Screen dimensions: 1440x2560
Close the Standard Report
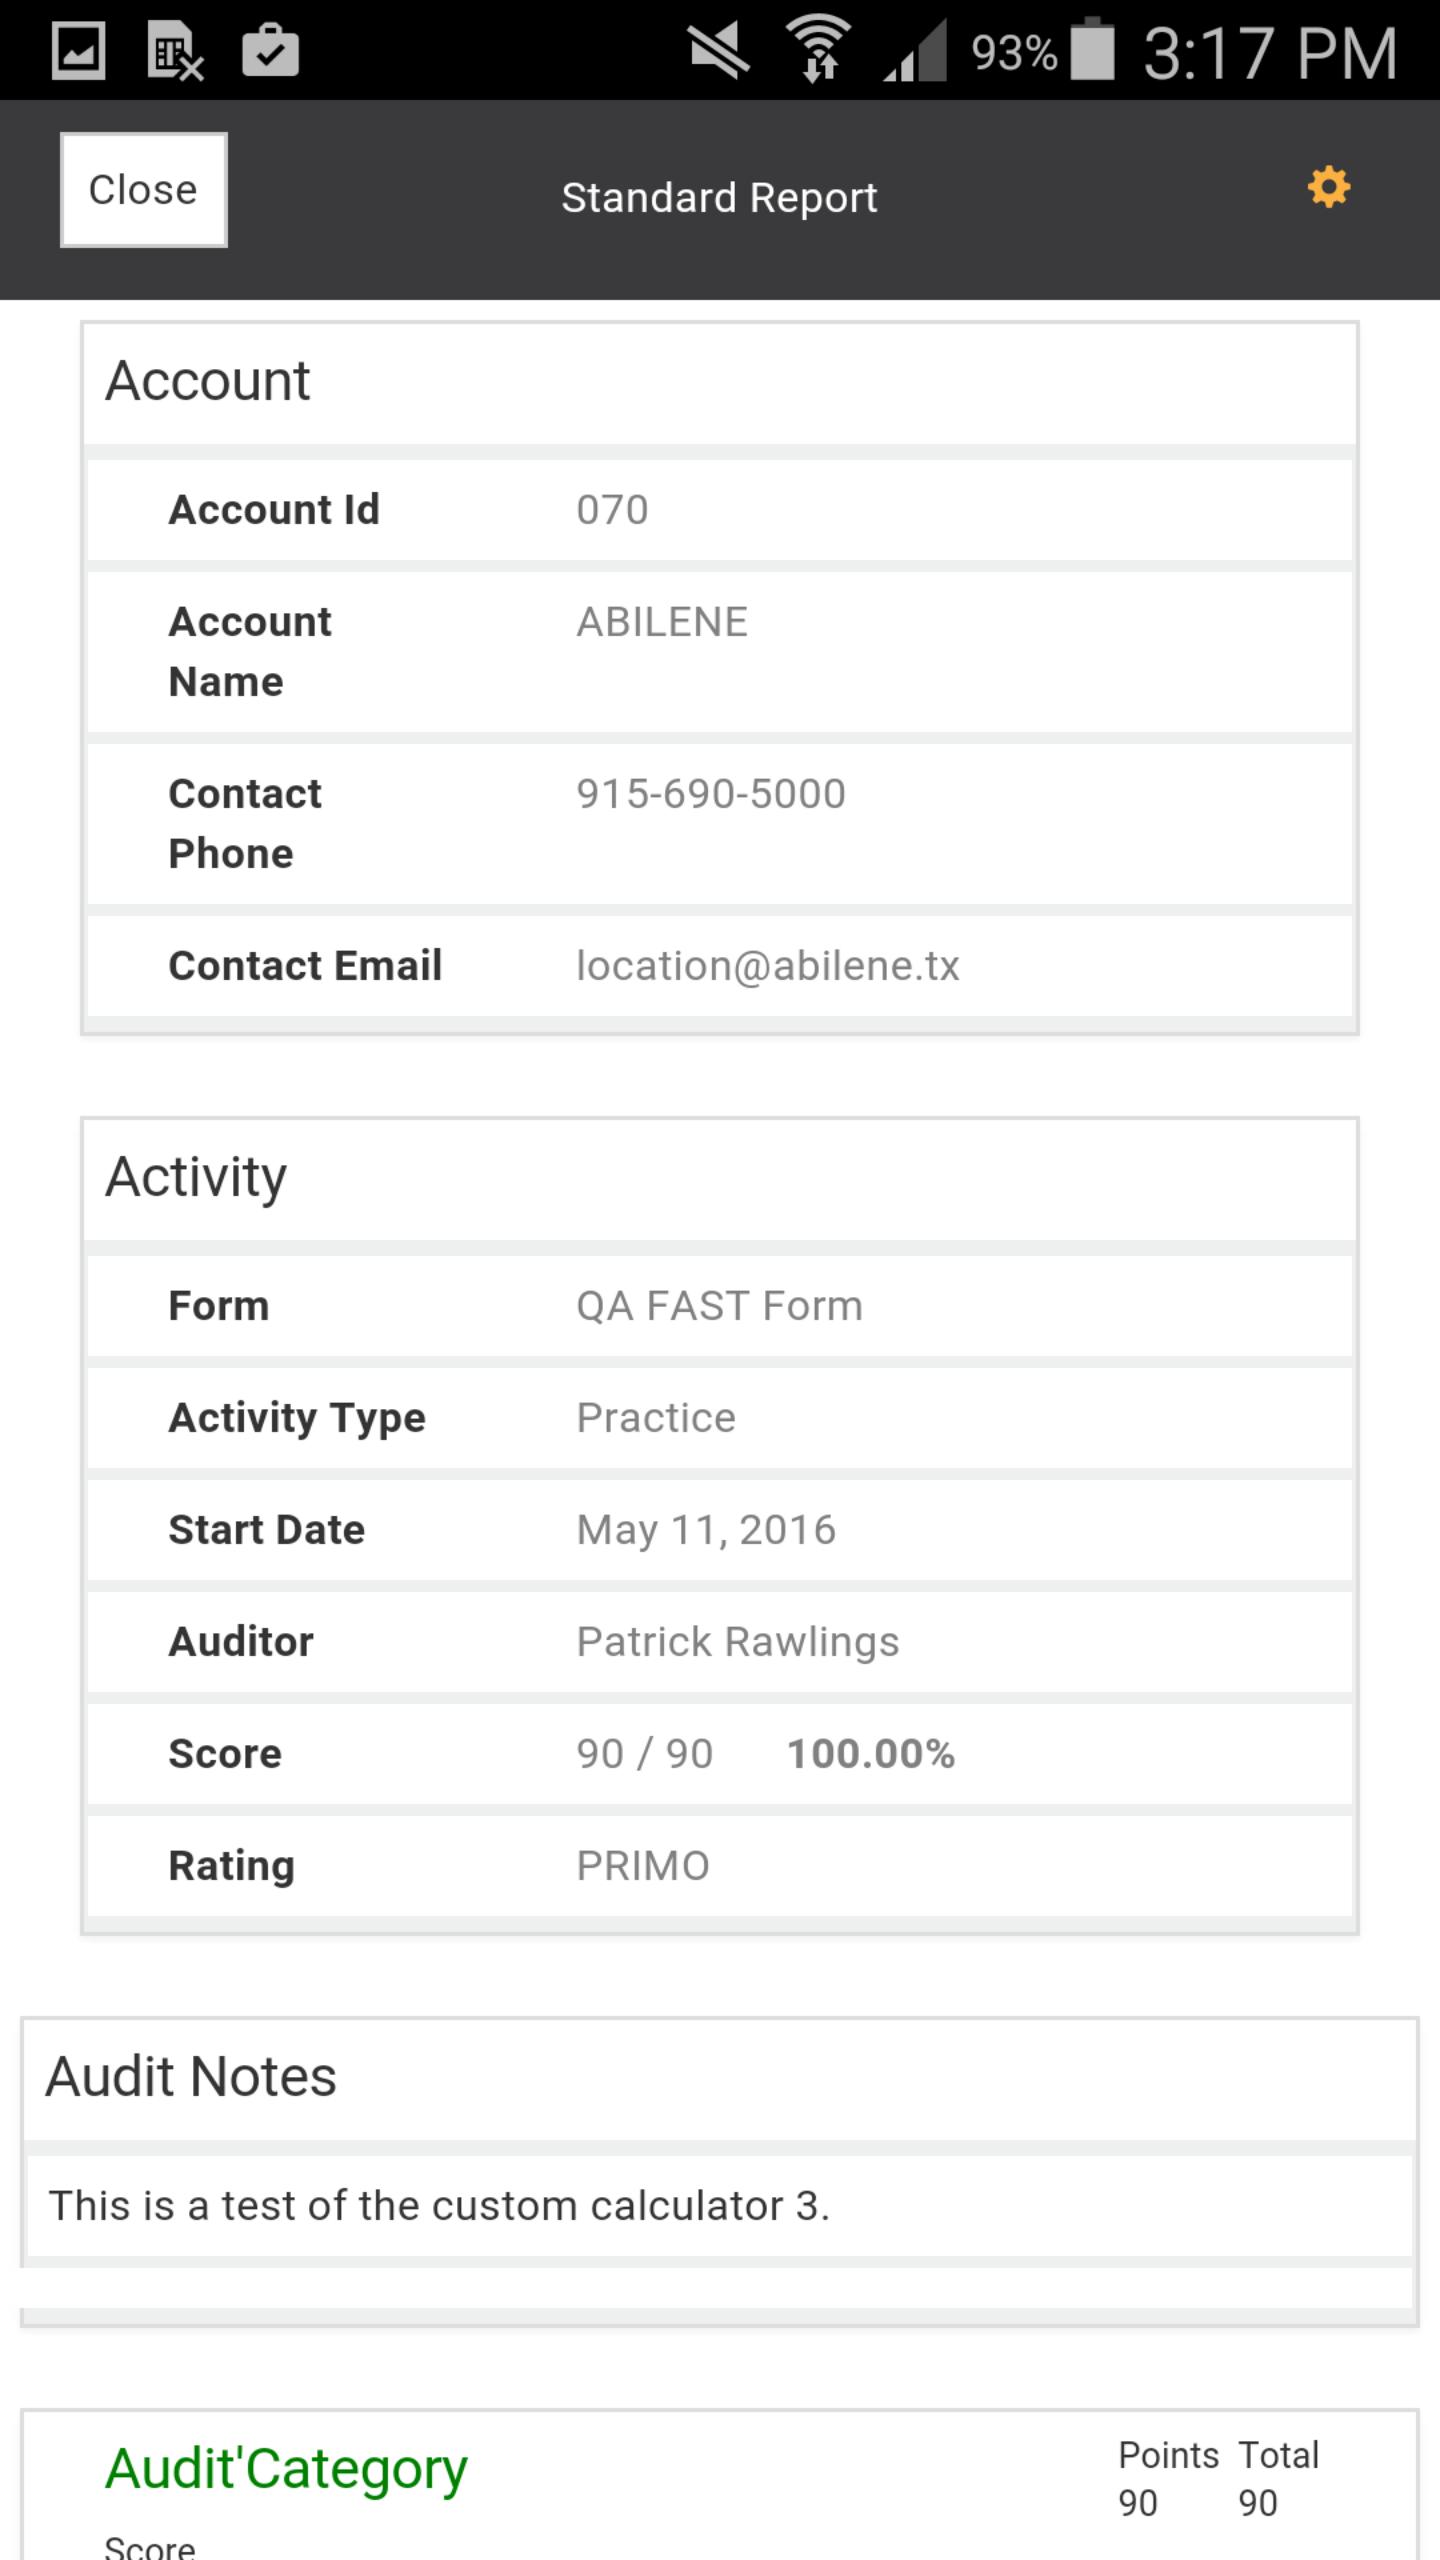point(143,190)
